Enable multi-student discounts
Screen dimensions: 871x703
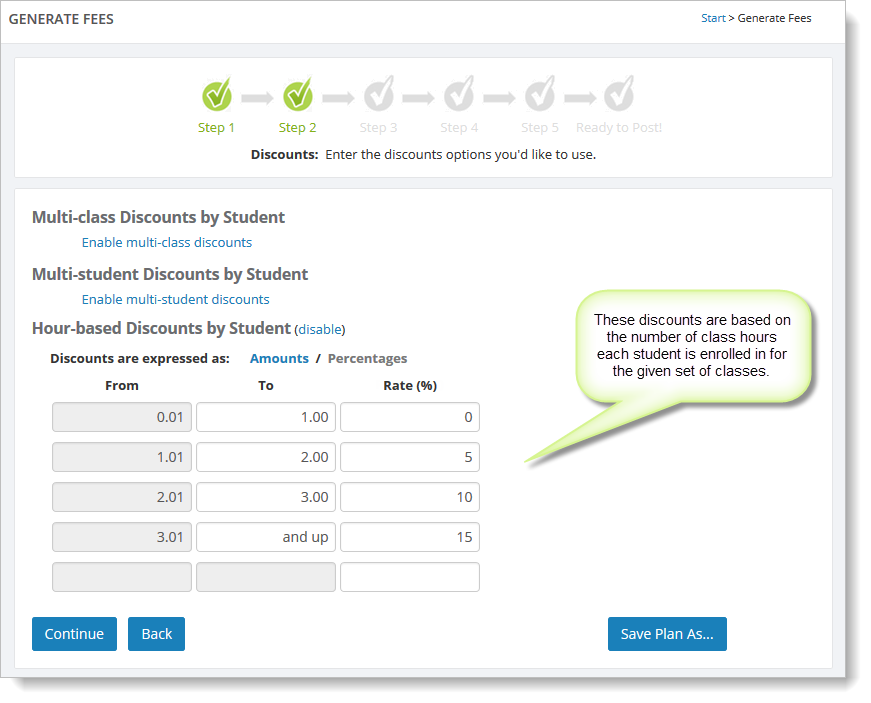(x=176, y=300)
